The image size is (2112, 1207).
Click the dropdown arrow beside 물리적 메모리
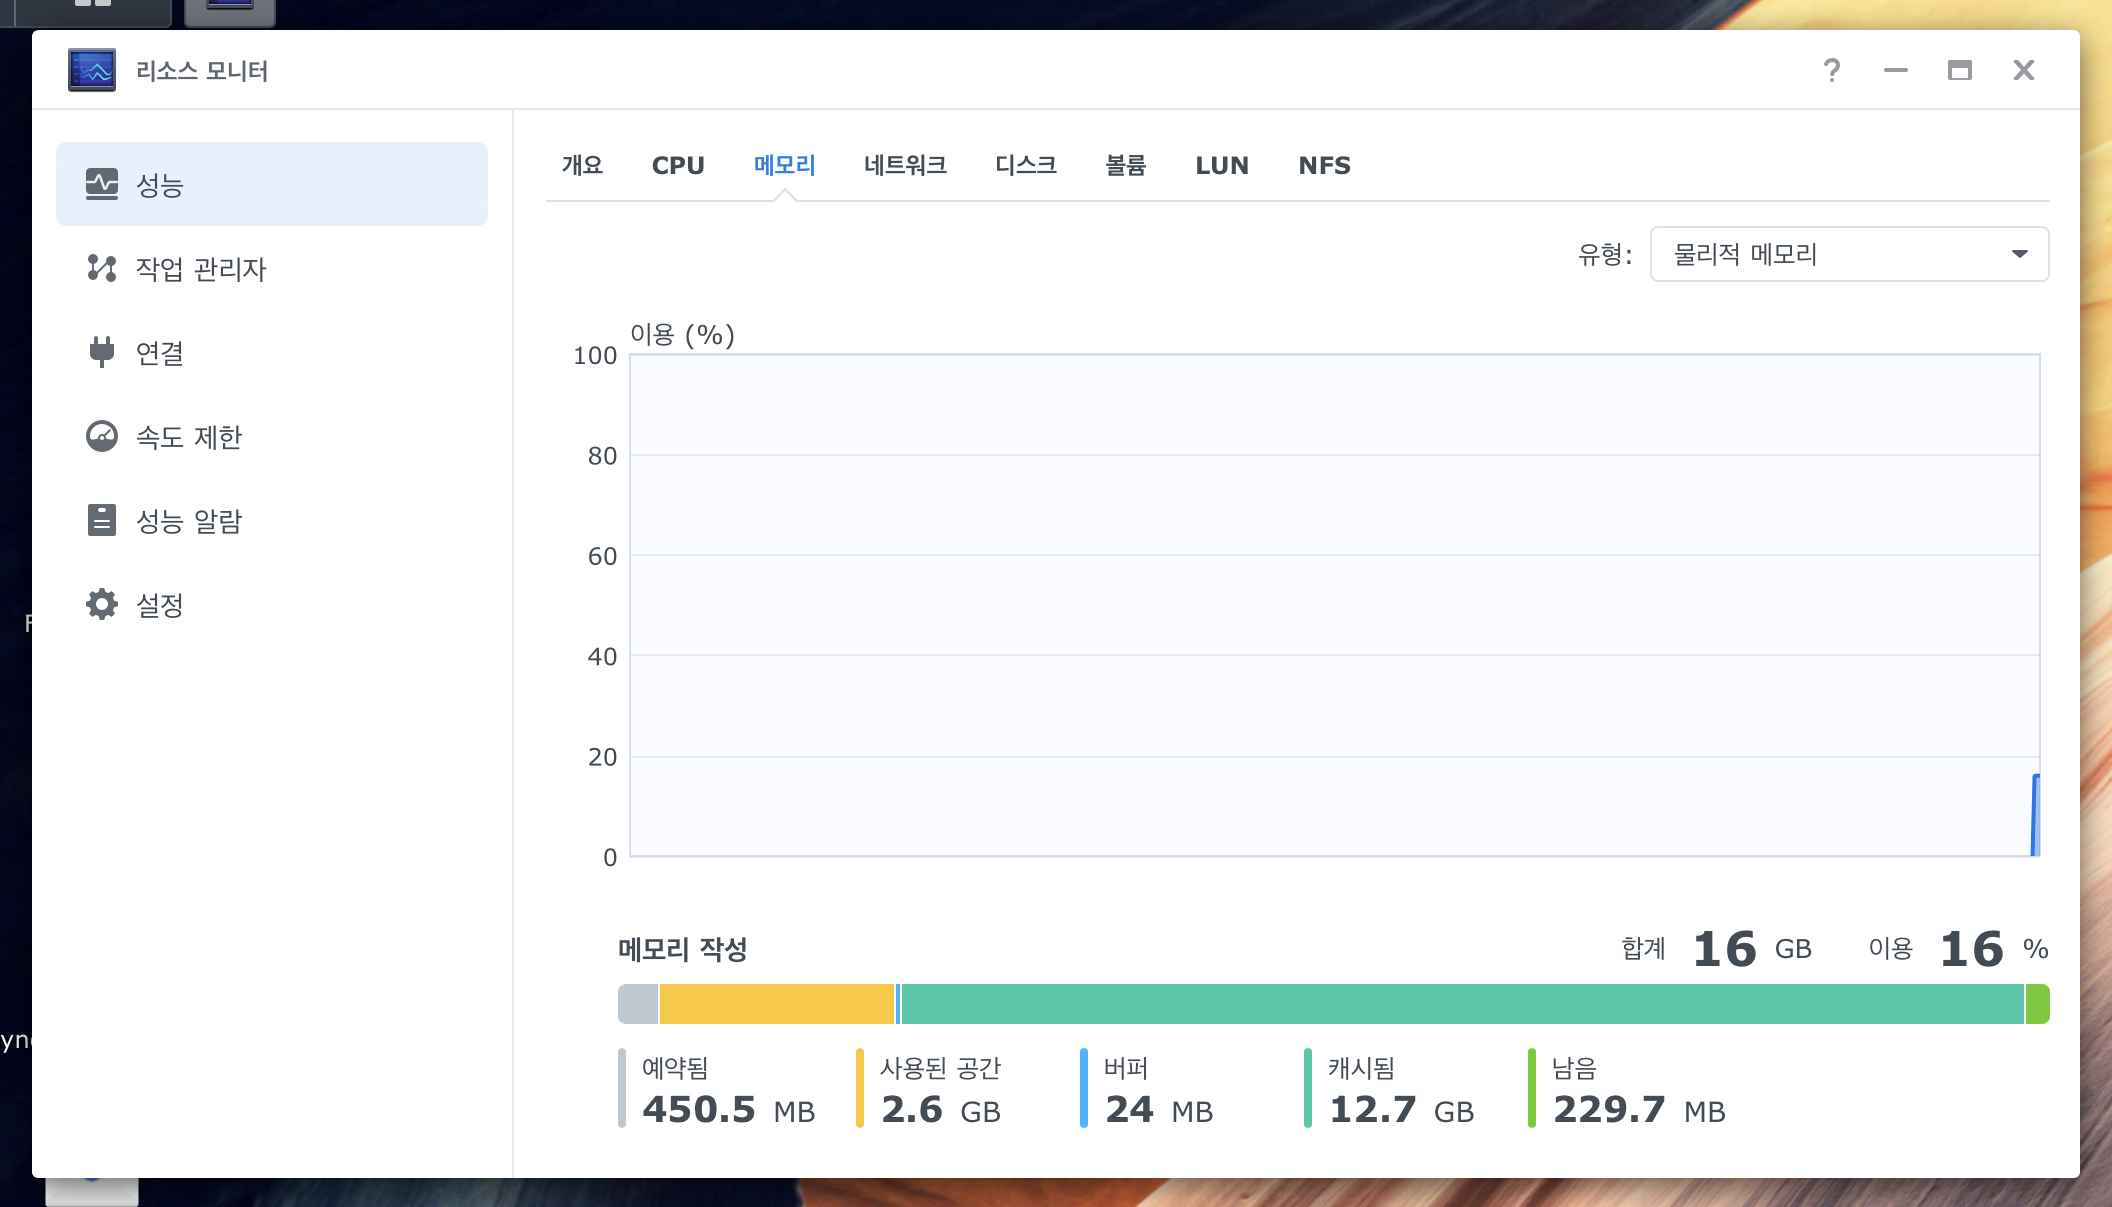(x=2019, y=254)
